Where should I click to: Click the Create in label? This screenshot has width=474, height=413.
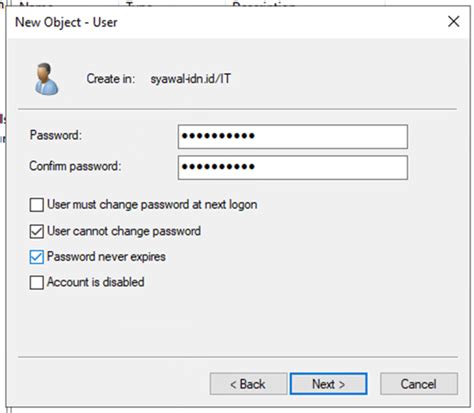point(111,79)
